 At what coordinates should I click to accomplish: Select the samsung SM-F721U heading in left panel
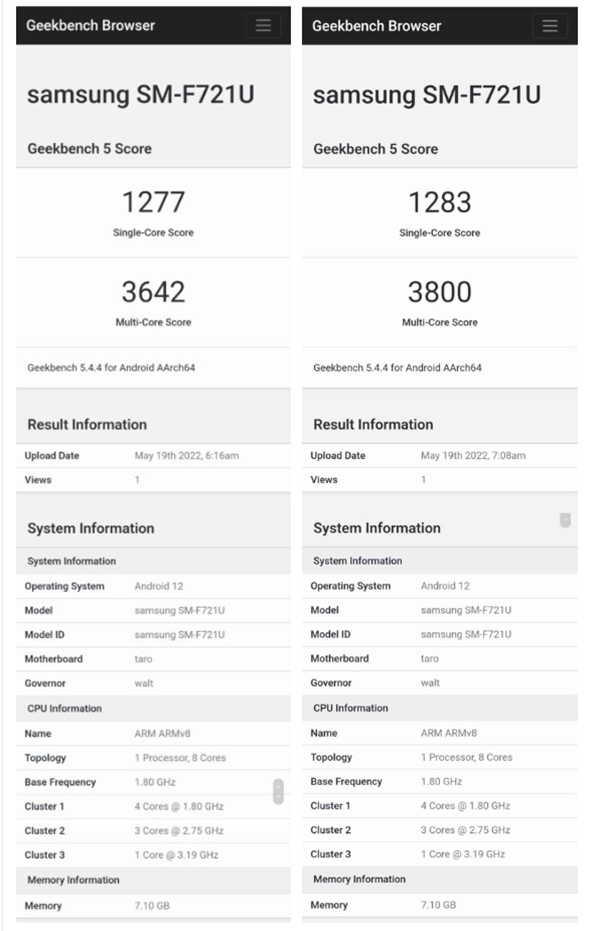(140, 95)
